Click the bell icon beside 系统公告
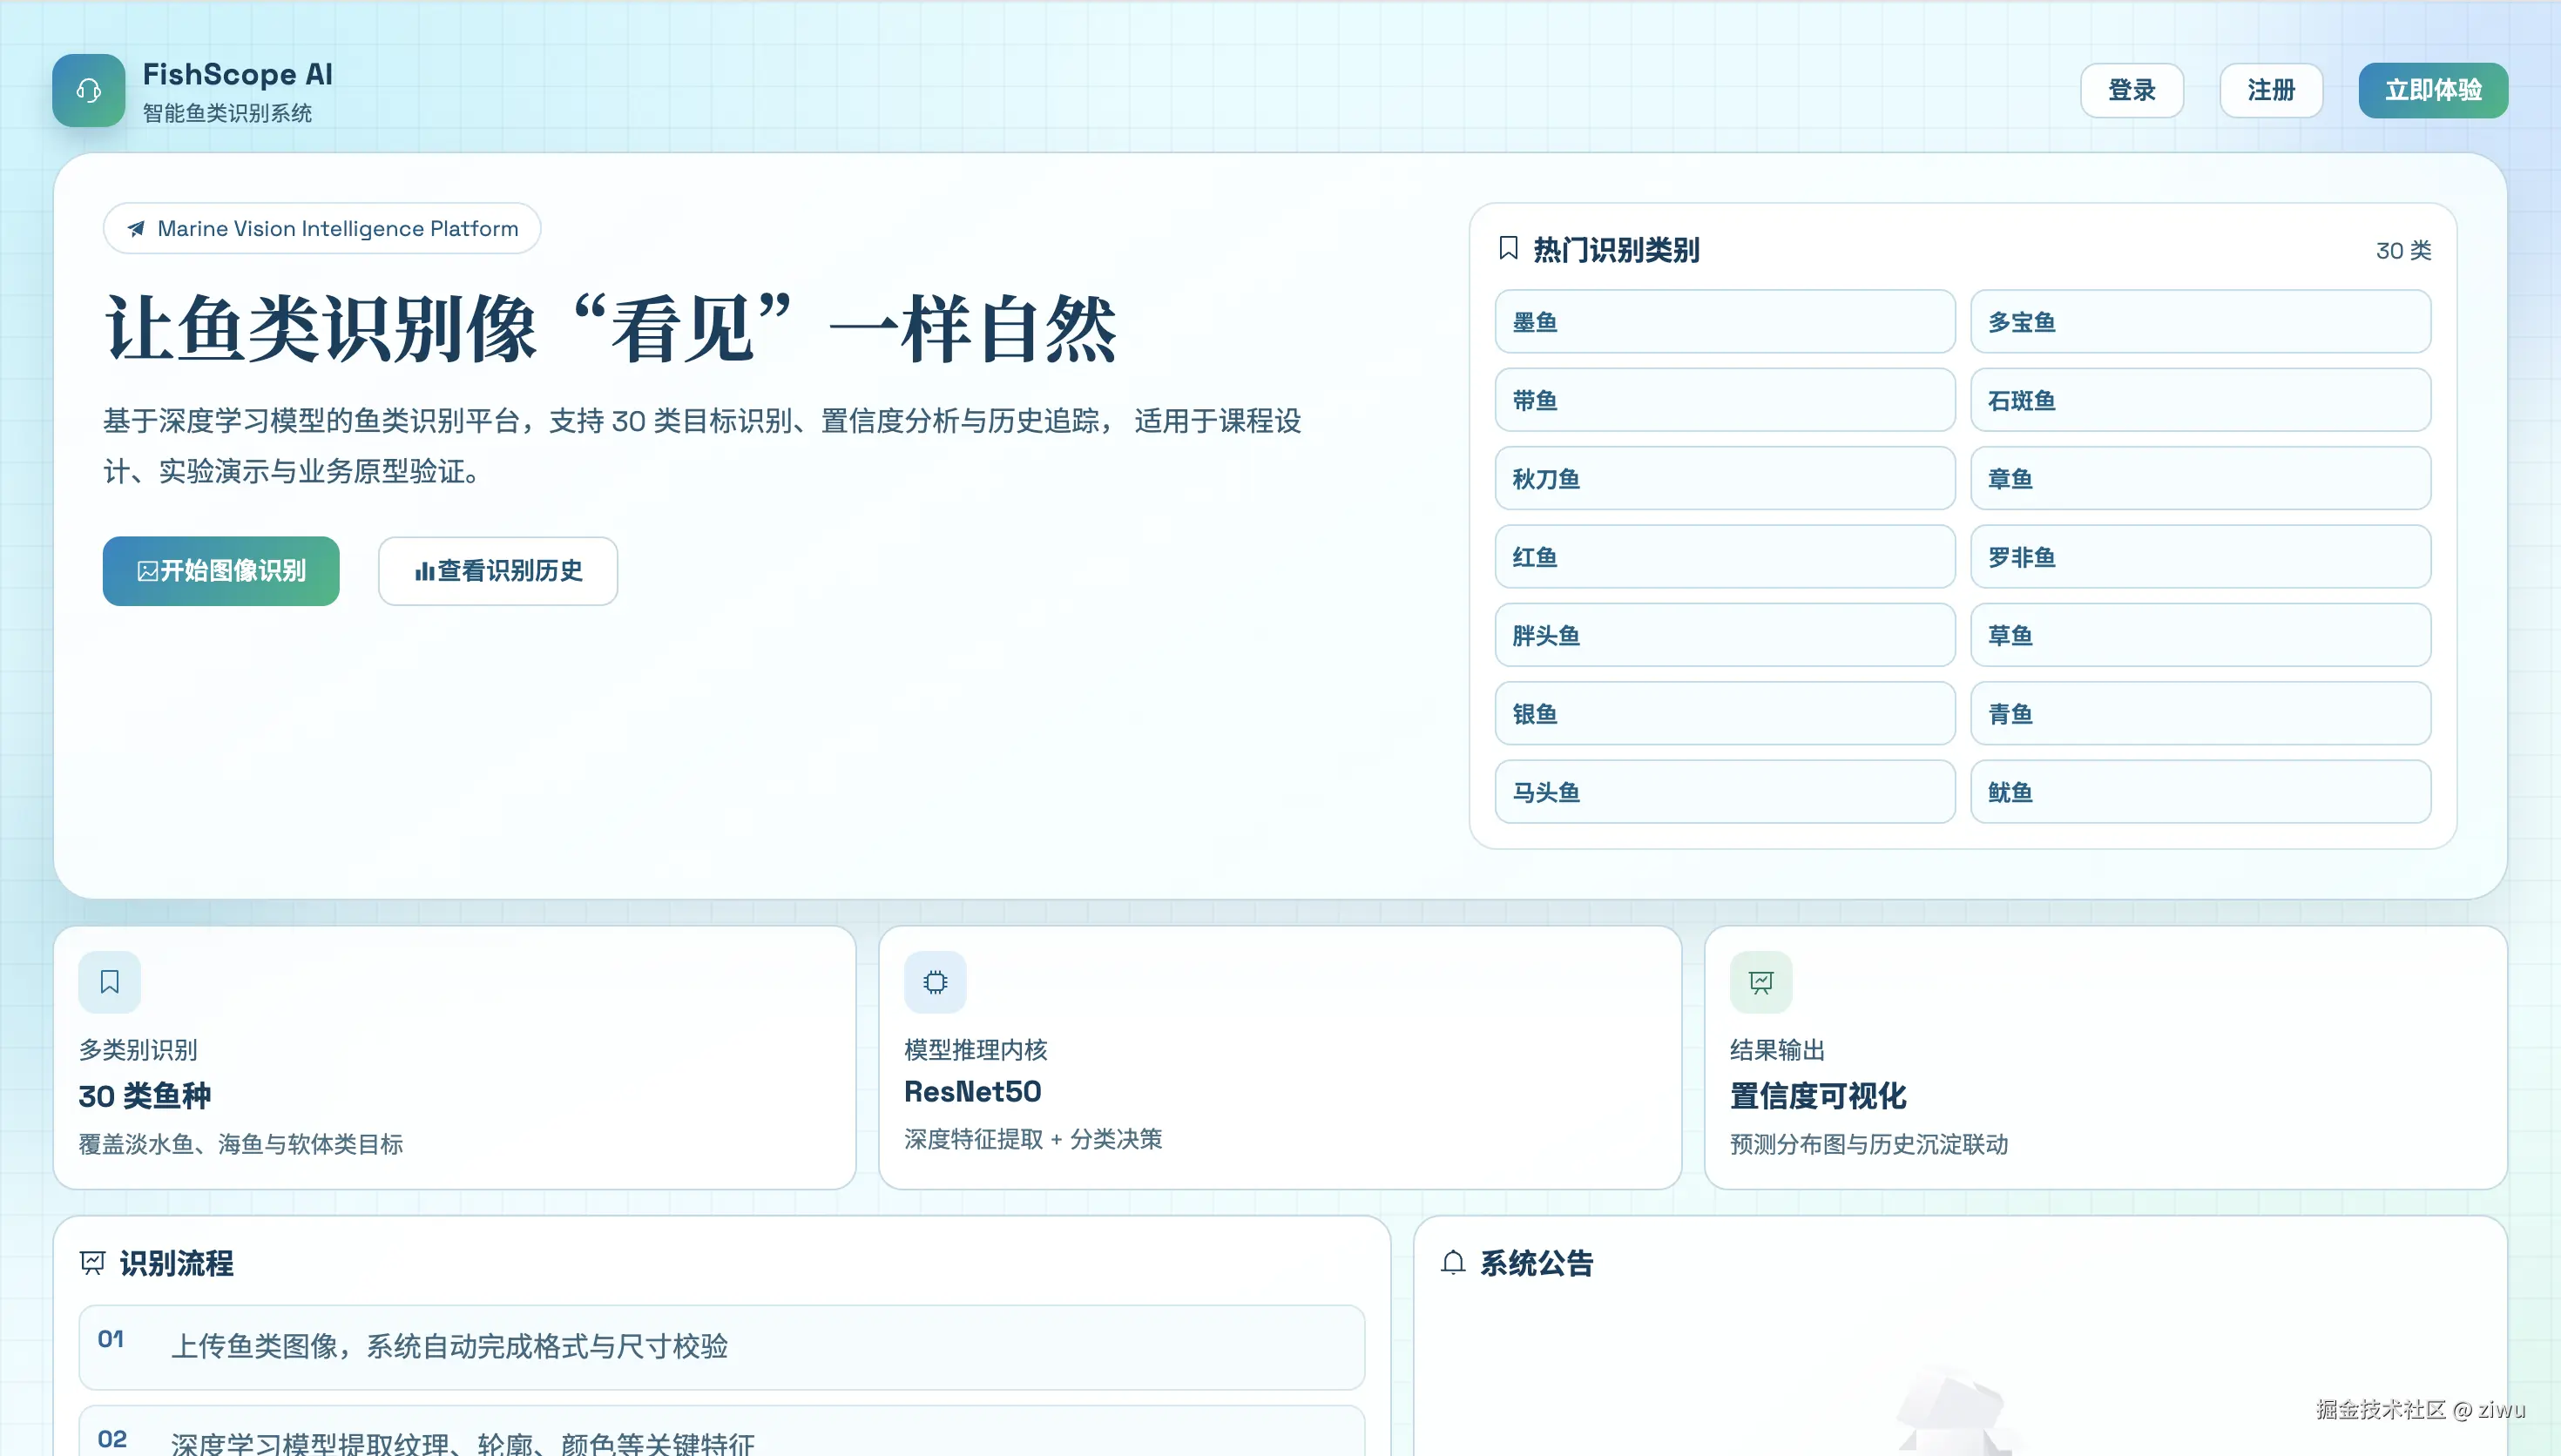Viewport: 2561px width, 1456px height. [1452, 1263]
